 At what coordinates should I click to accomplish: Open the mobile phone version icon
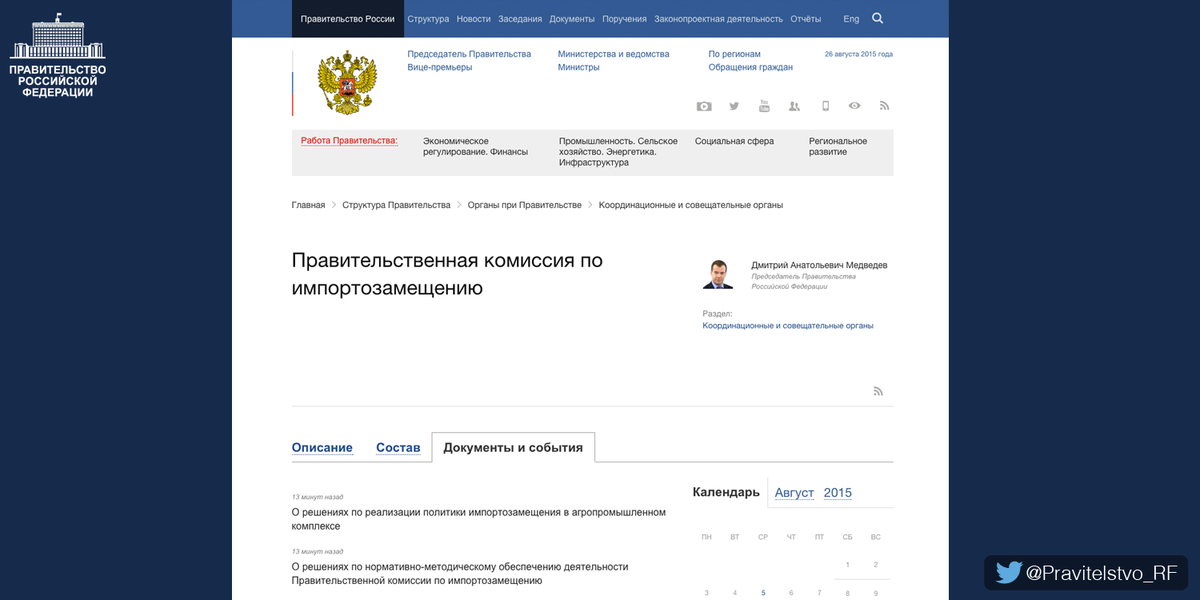point(825,106)
